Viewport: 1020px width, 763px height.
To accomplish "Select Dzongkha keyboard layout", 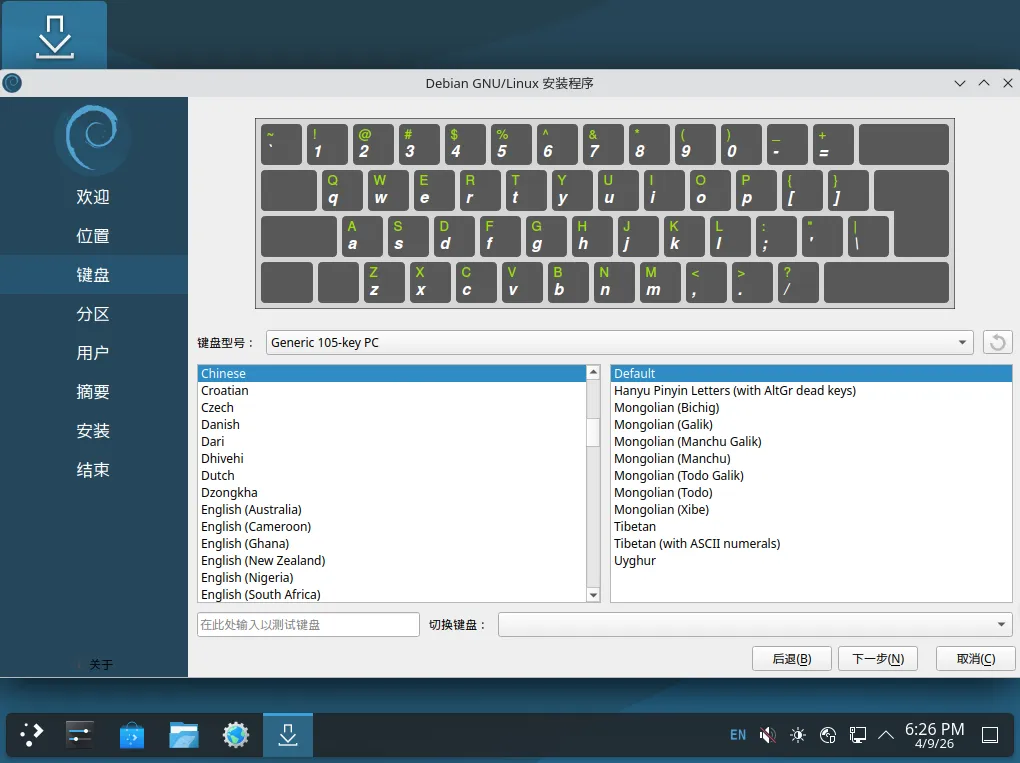I will coord(392,492).
